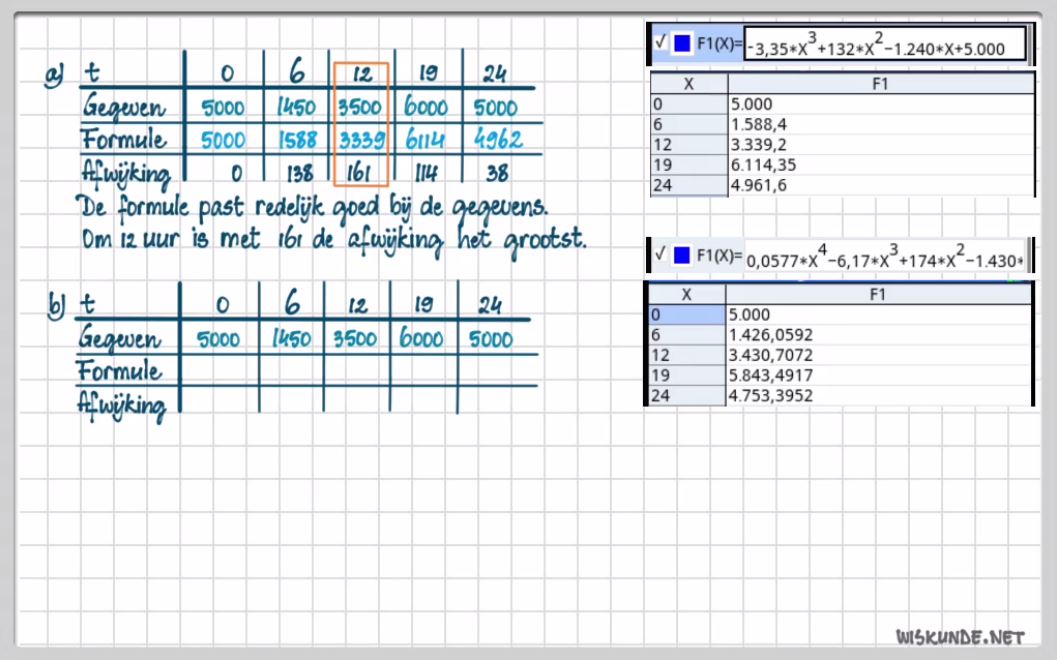The width and height of the screenshot is (1057, 660).
Task: Select the cell with value 1.588,4
Action: pyautogui.click(x=880, y=124)
